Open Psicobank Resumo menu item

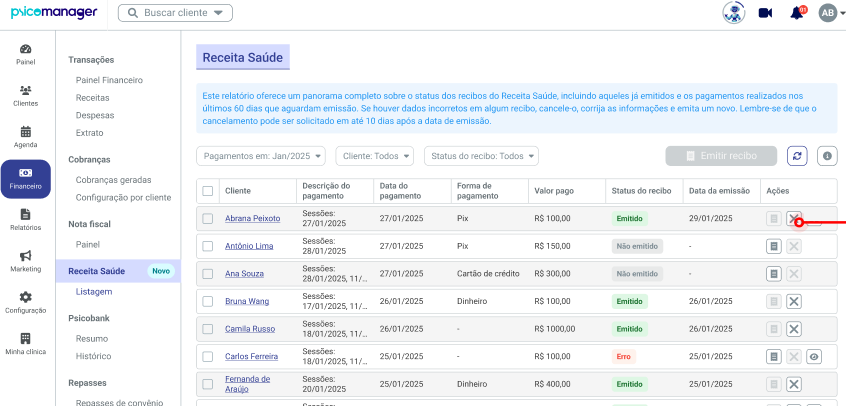(x=92, y=339)
